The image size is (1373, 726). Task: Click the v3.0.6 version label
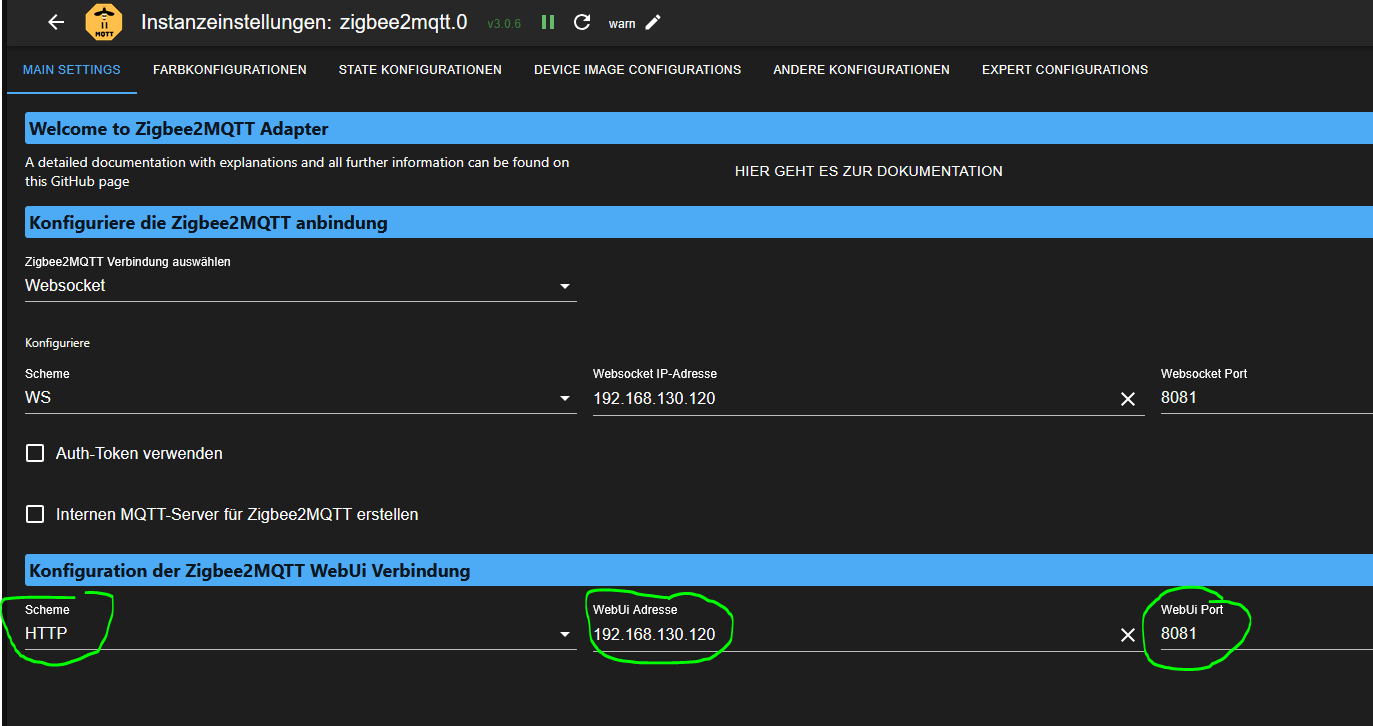point(504,23)
